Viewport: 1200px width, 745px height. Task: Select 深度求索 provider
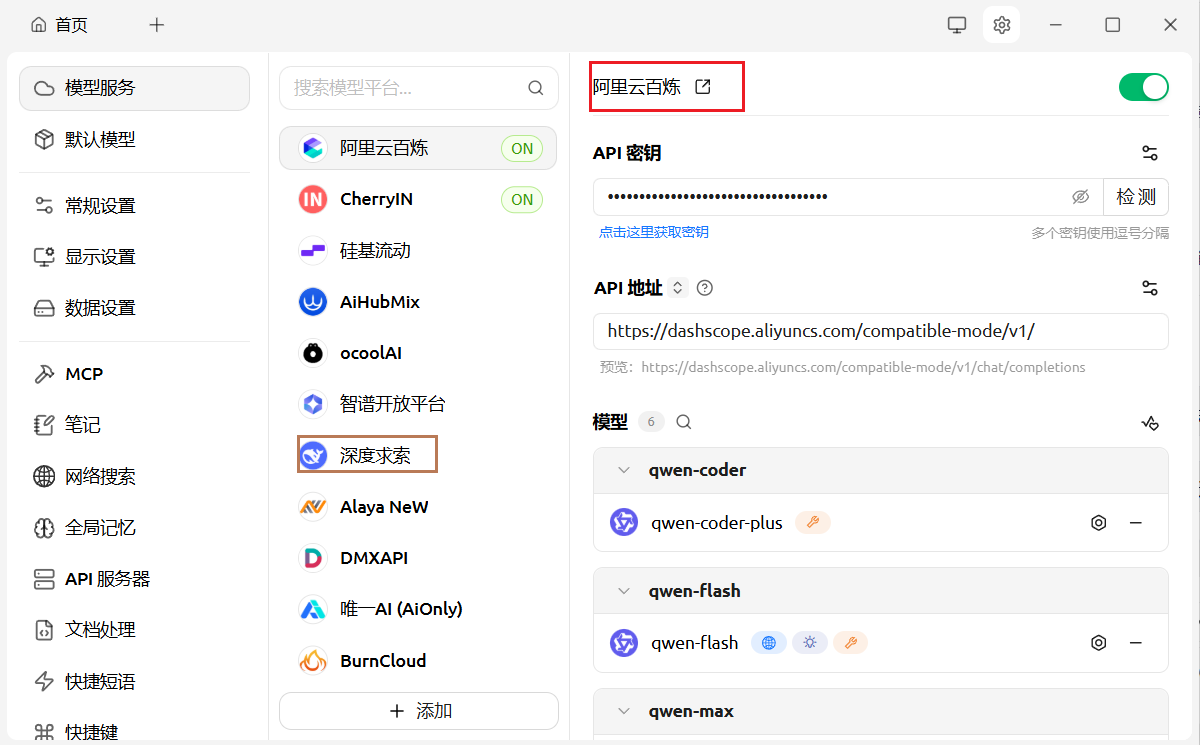click(x=418, y=455)
